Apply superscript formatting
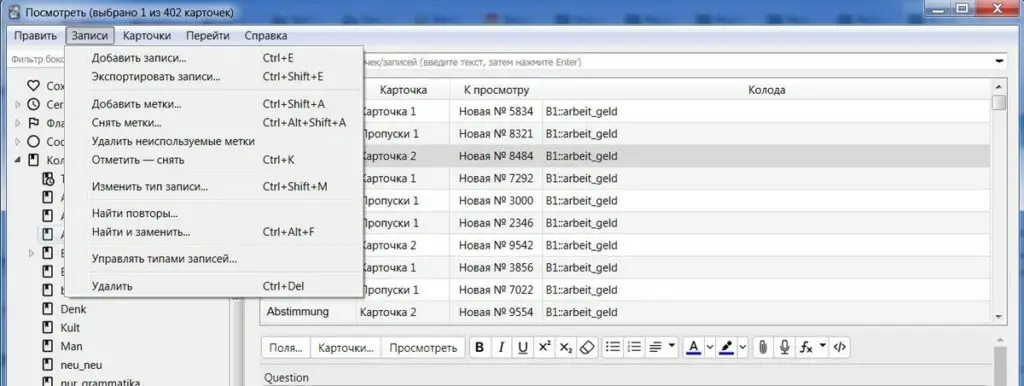The height and width of the screenshot is (386, 1024). coord(544,347)
